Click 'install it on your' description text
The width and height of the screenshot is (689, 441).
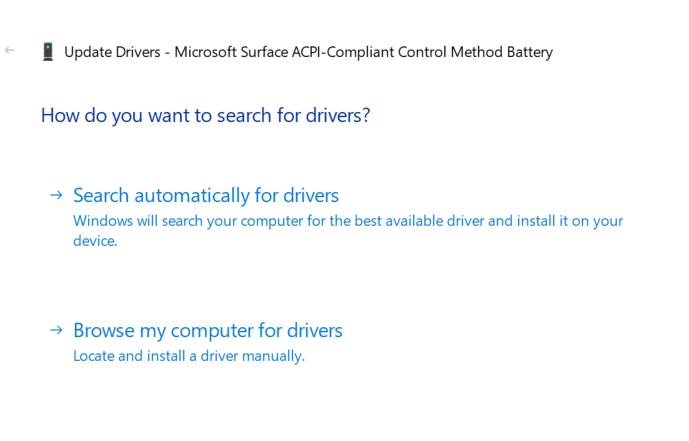coord(570,221)
